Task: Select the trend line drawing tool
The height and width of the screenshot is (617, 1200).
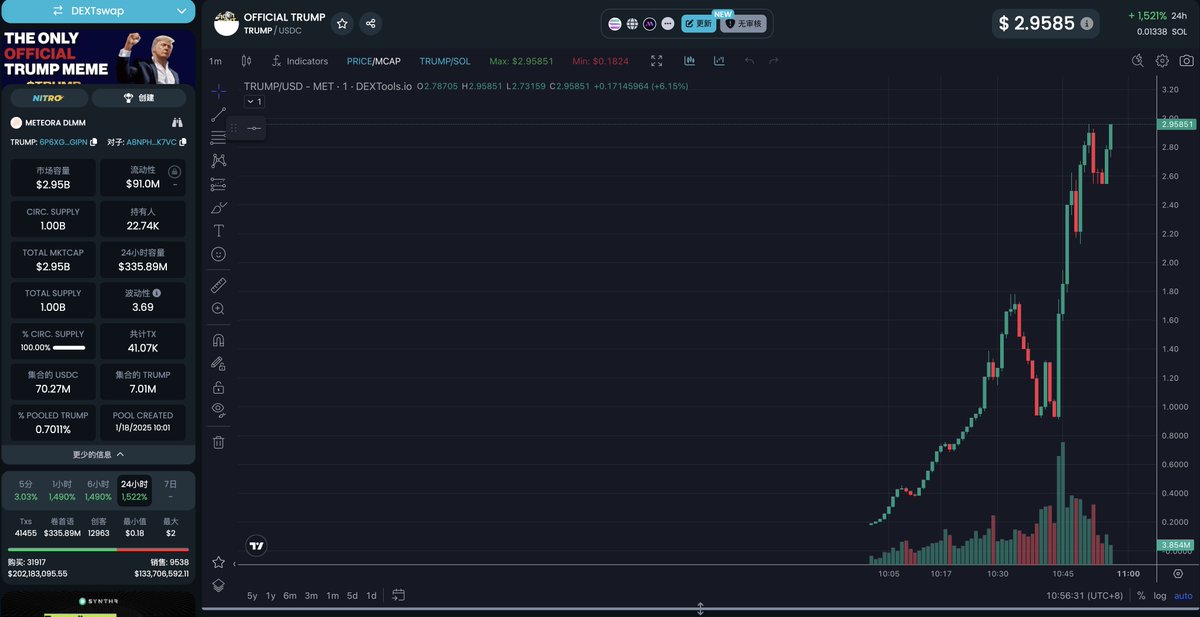Action: coord(219,114)
